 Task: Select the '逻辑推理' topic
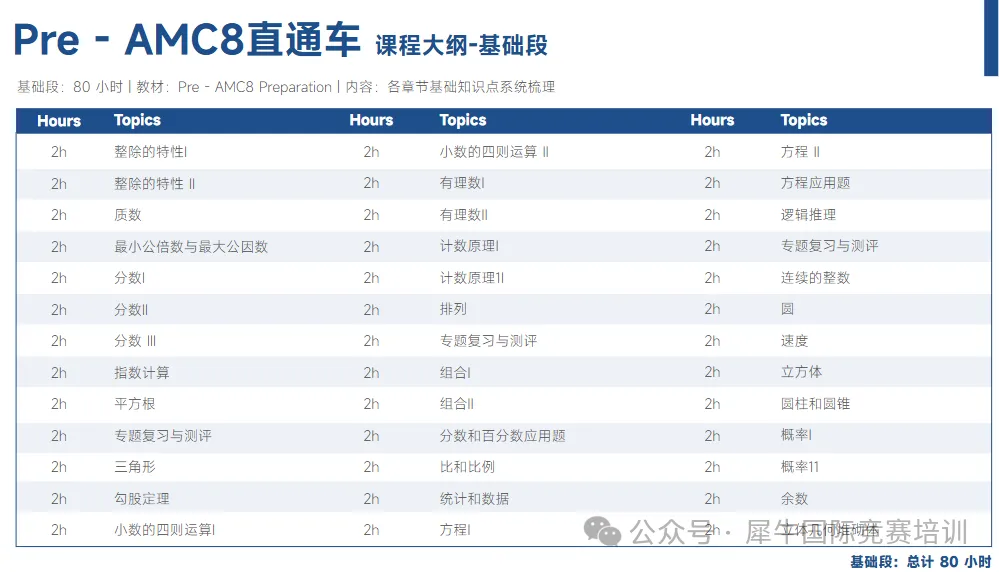809,215
